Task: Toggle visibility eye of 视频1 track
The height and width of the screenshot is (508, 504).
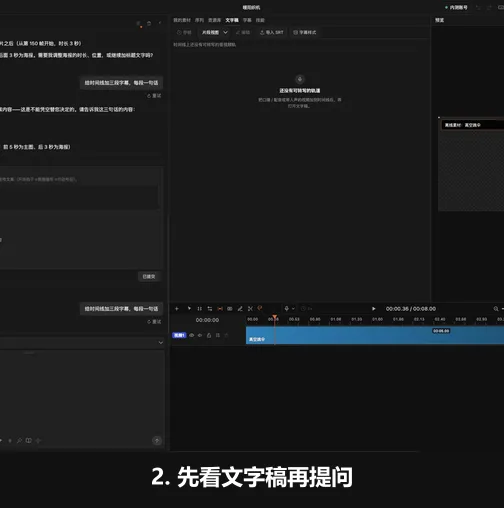Action: click(192, 335)
